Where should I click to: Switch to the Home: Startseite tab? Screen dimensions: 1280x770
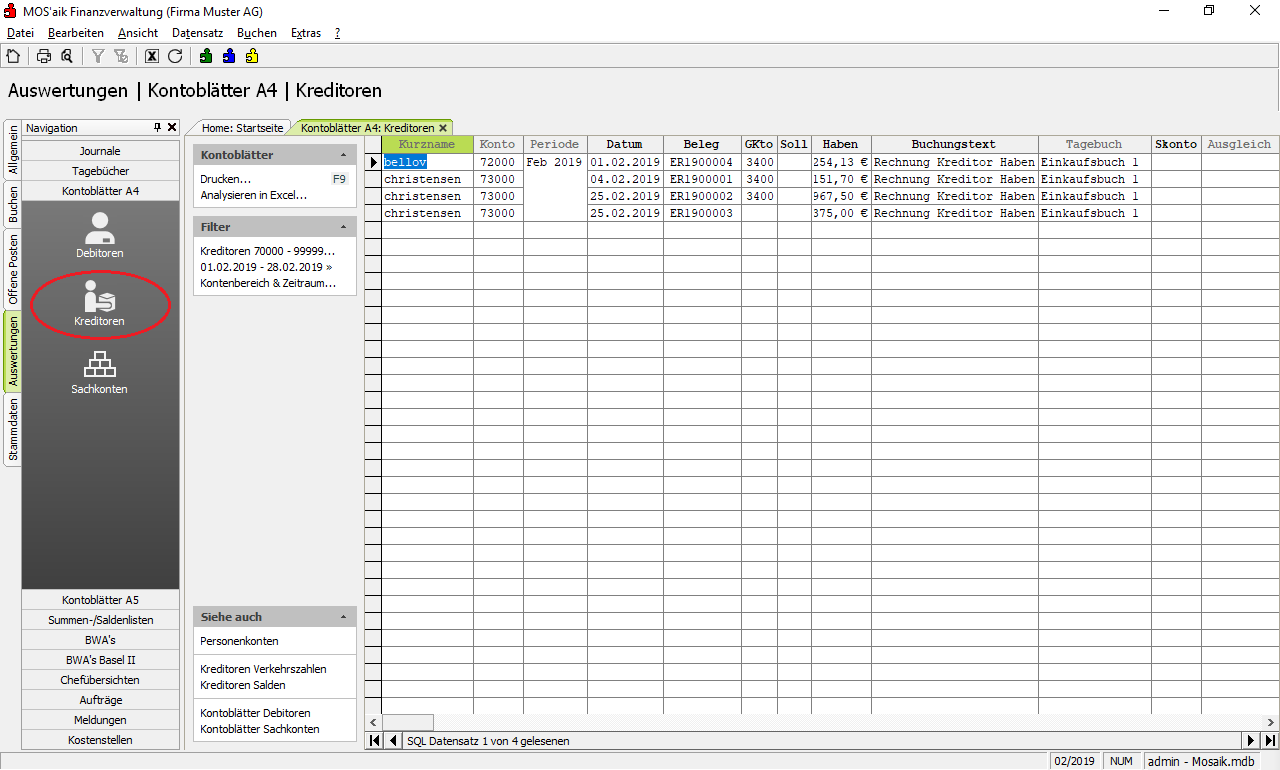(242, 128)
